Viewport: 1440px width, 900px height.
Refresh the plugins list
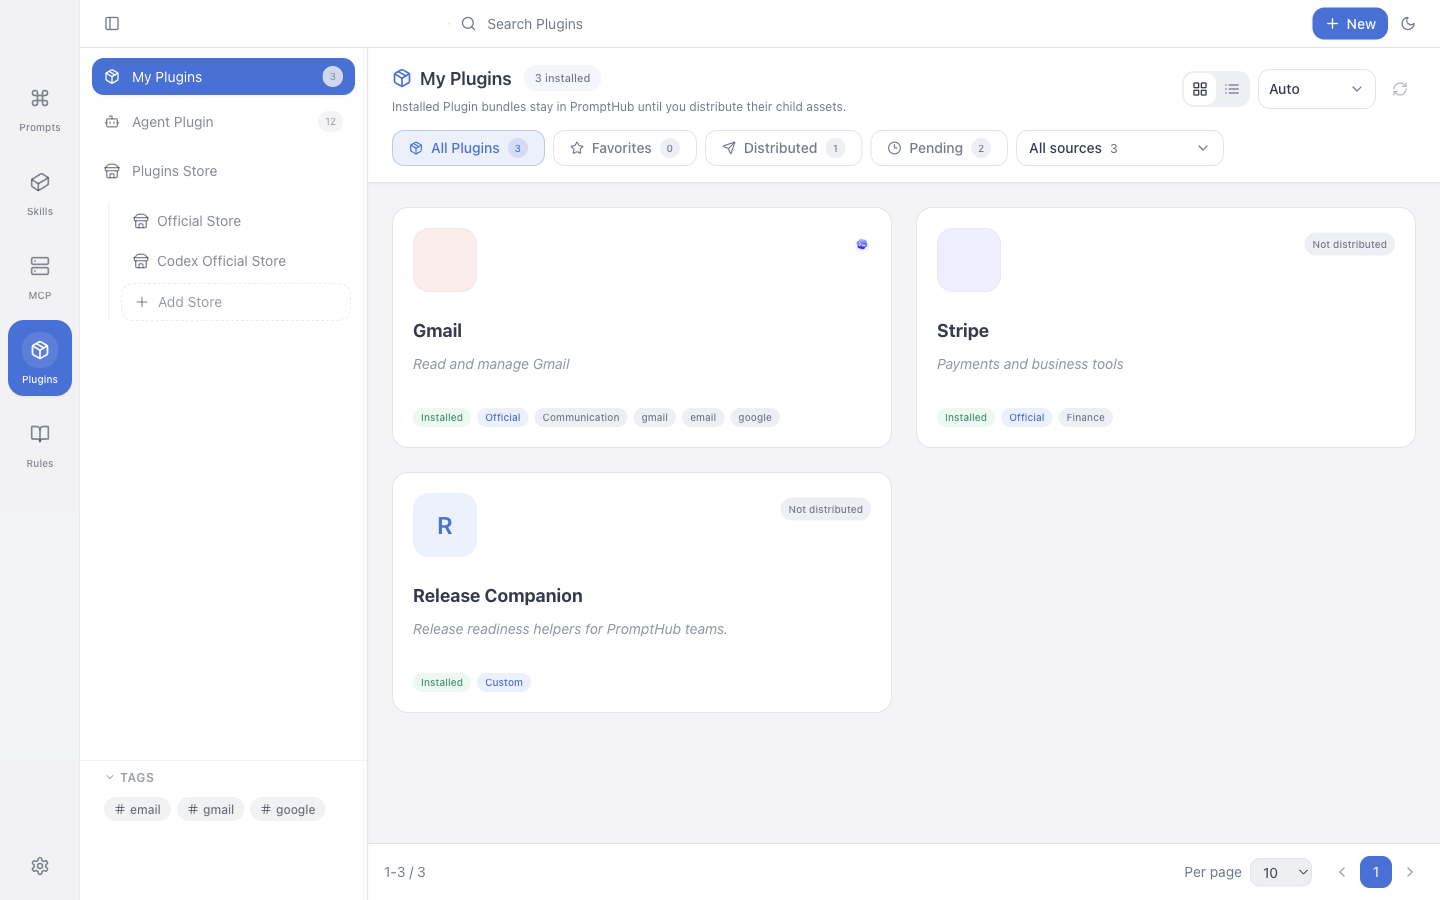coord(1400,89)
